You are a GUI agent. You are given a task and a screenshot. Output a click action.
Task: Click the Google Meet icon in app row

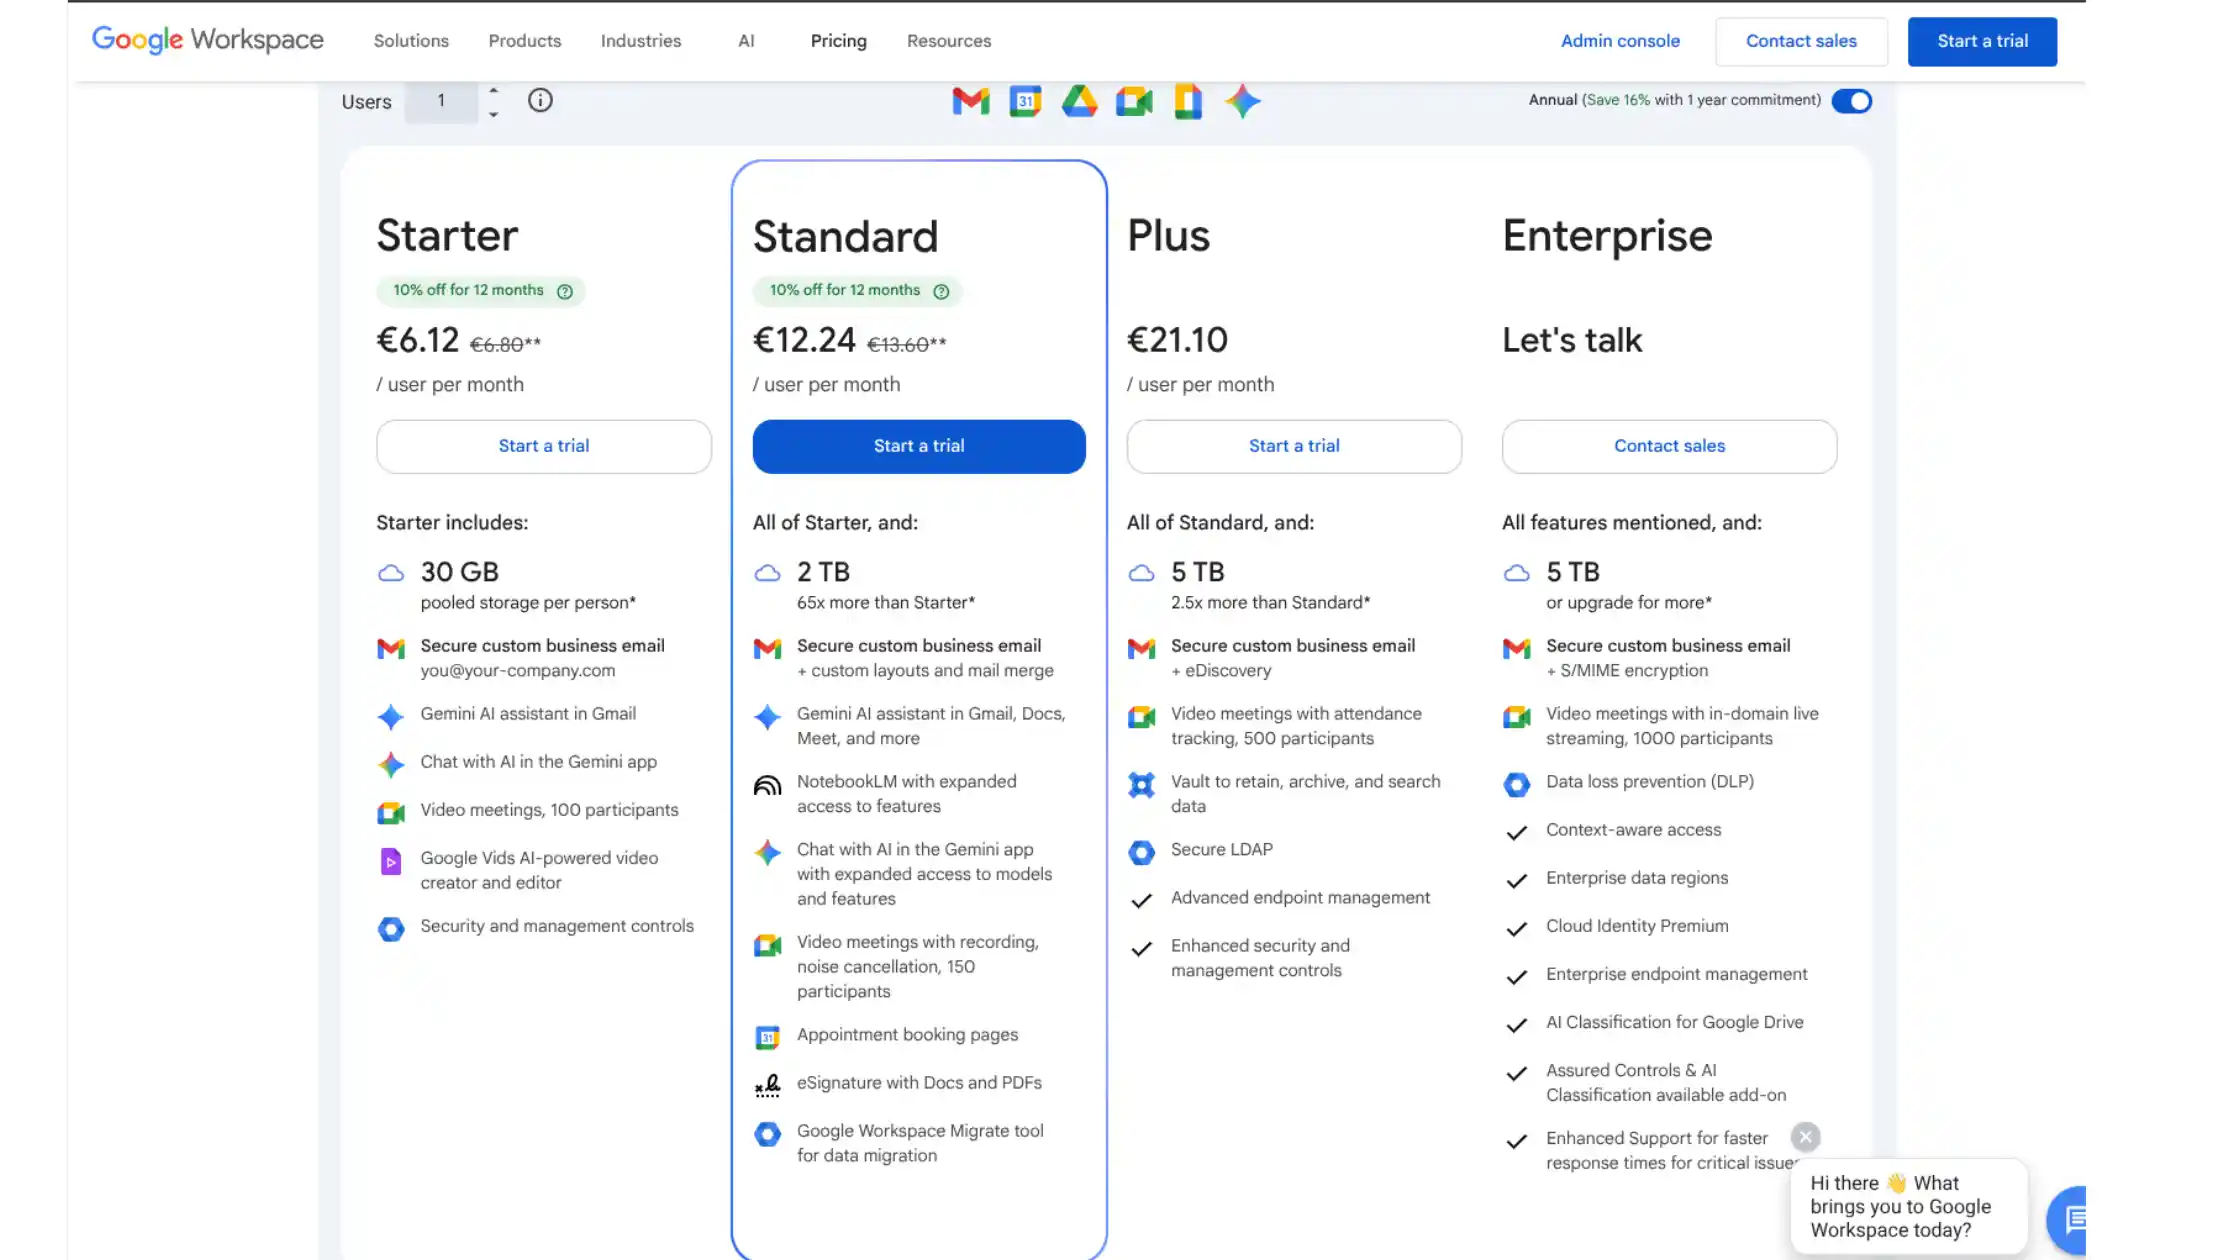(1134, 101)
